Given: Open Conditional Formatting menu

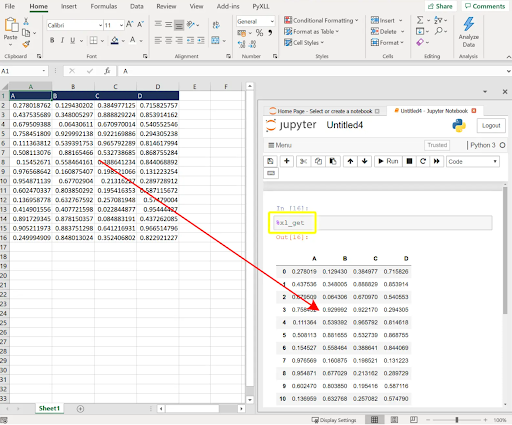Looking at the screenshot, I should point(321,20).
